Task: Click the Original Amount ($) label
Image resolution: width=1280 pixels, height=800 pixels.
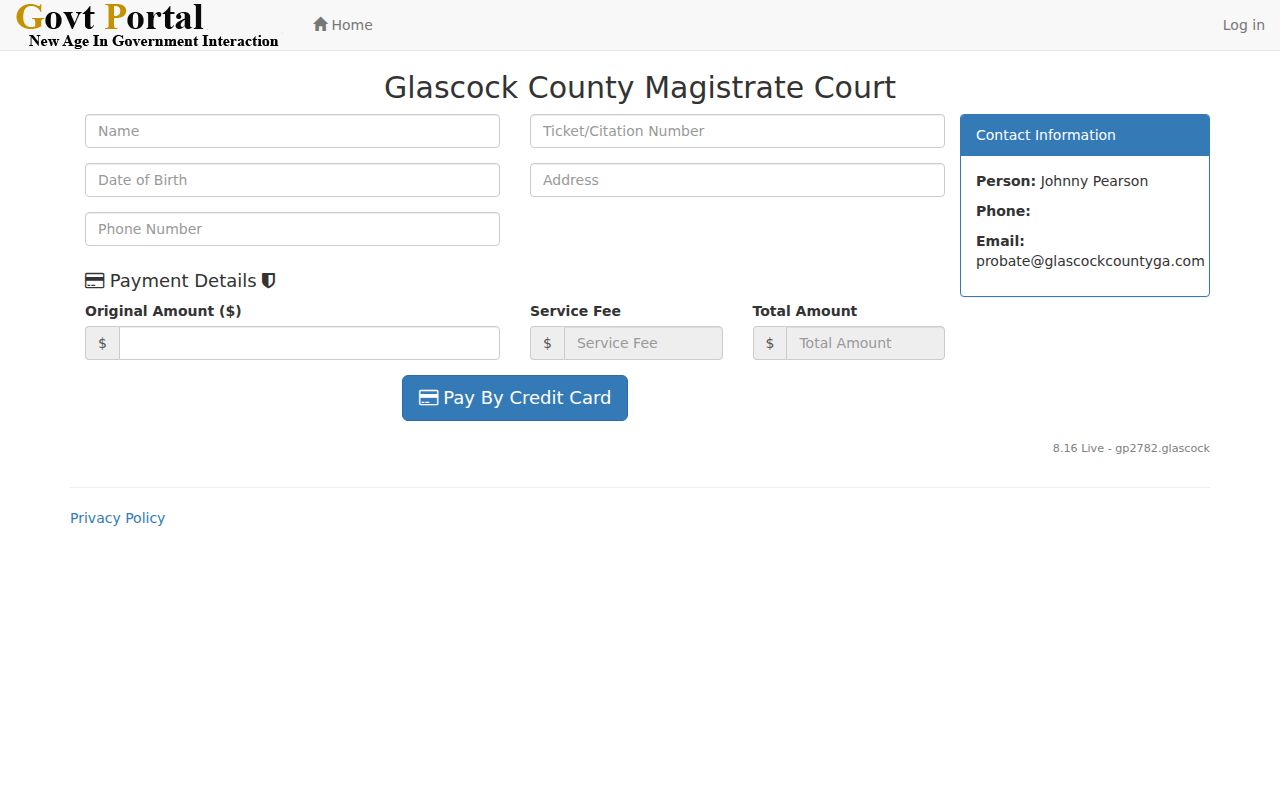Action: click(x=163, y=311)
